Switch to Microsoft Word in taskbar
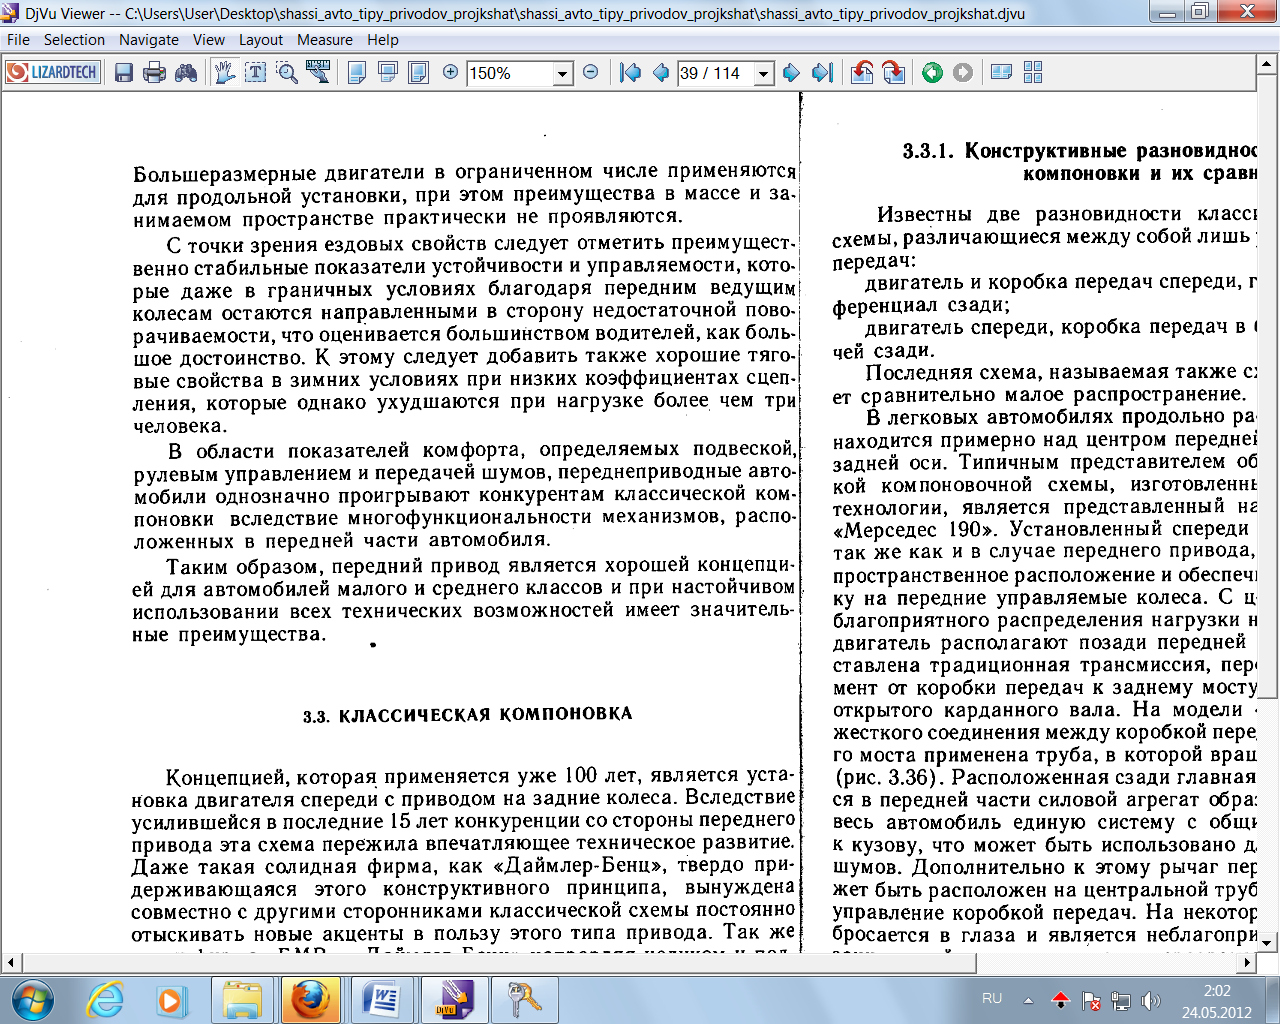The width and height of the screenshot is (1280, 1024). (x=381, y=999)
